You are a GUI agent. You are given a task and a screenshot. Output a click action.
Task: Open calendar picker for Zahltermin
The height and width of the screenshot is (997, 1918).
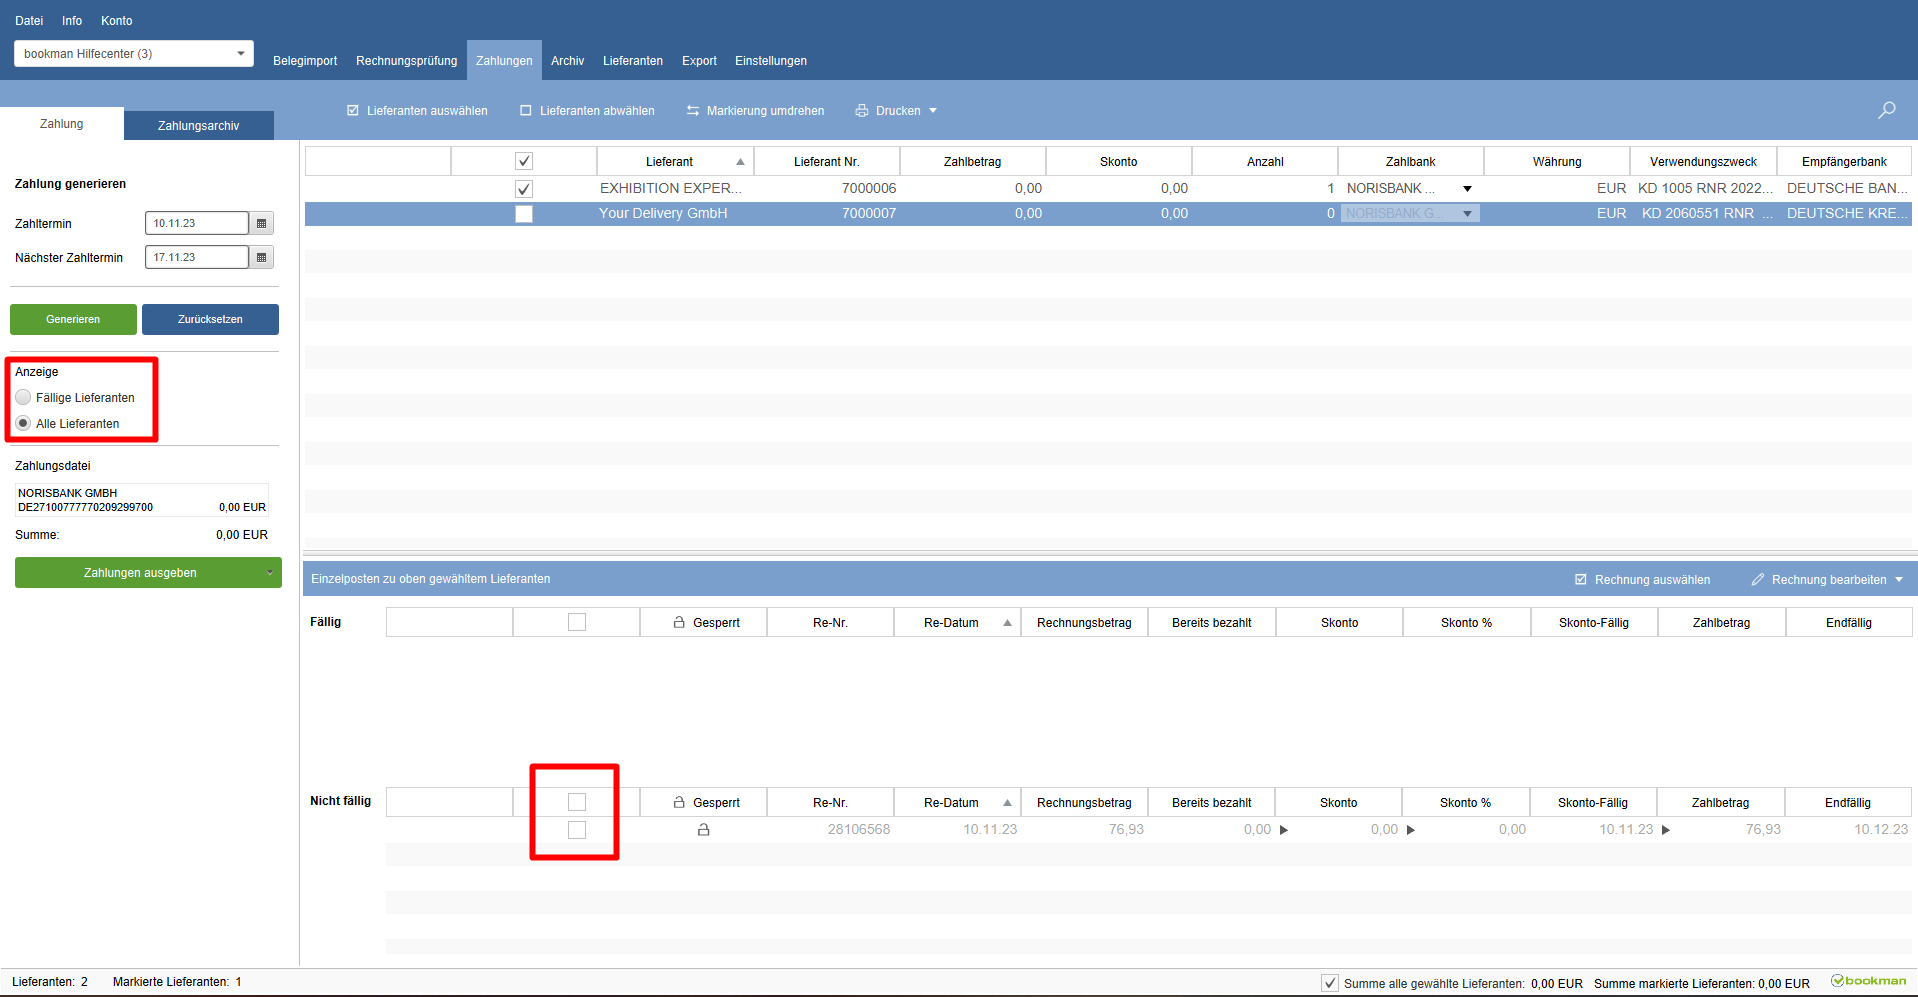click(x=262, y=223)
